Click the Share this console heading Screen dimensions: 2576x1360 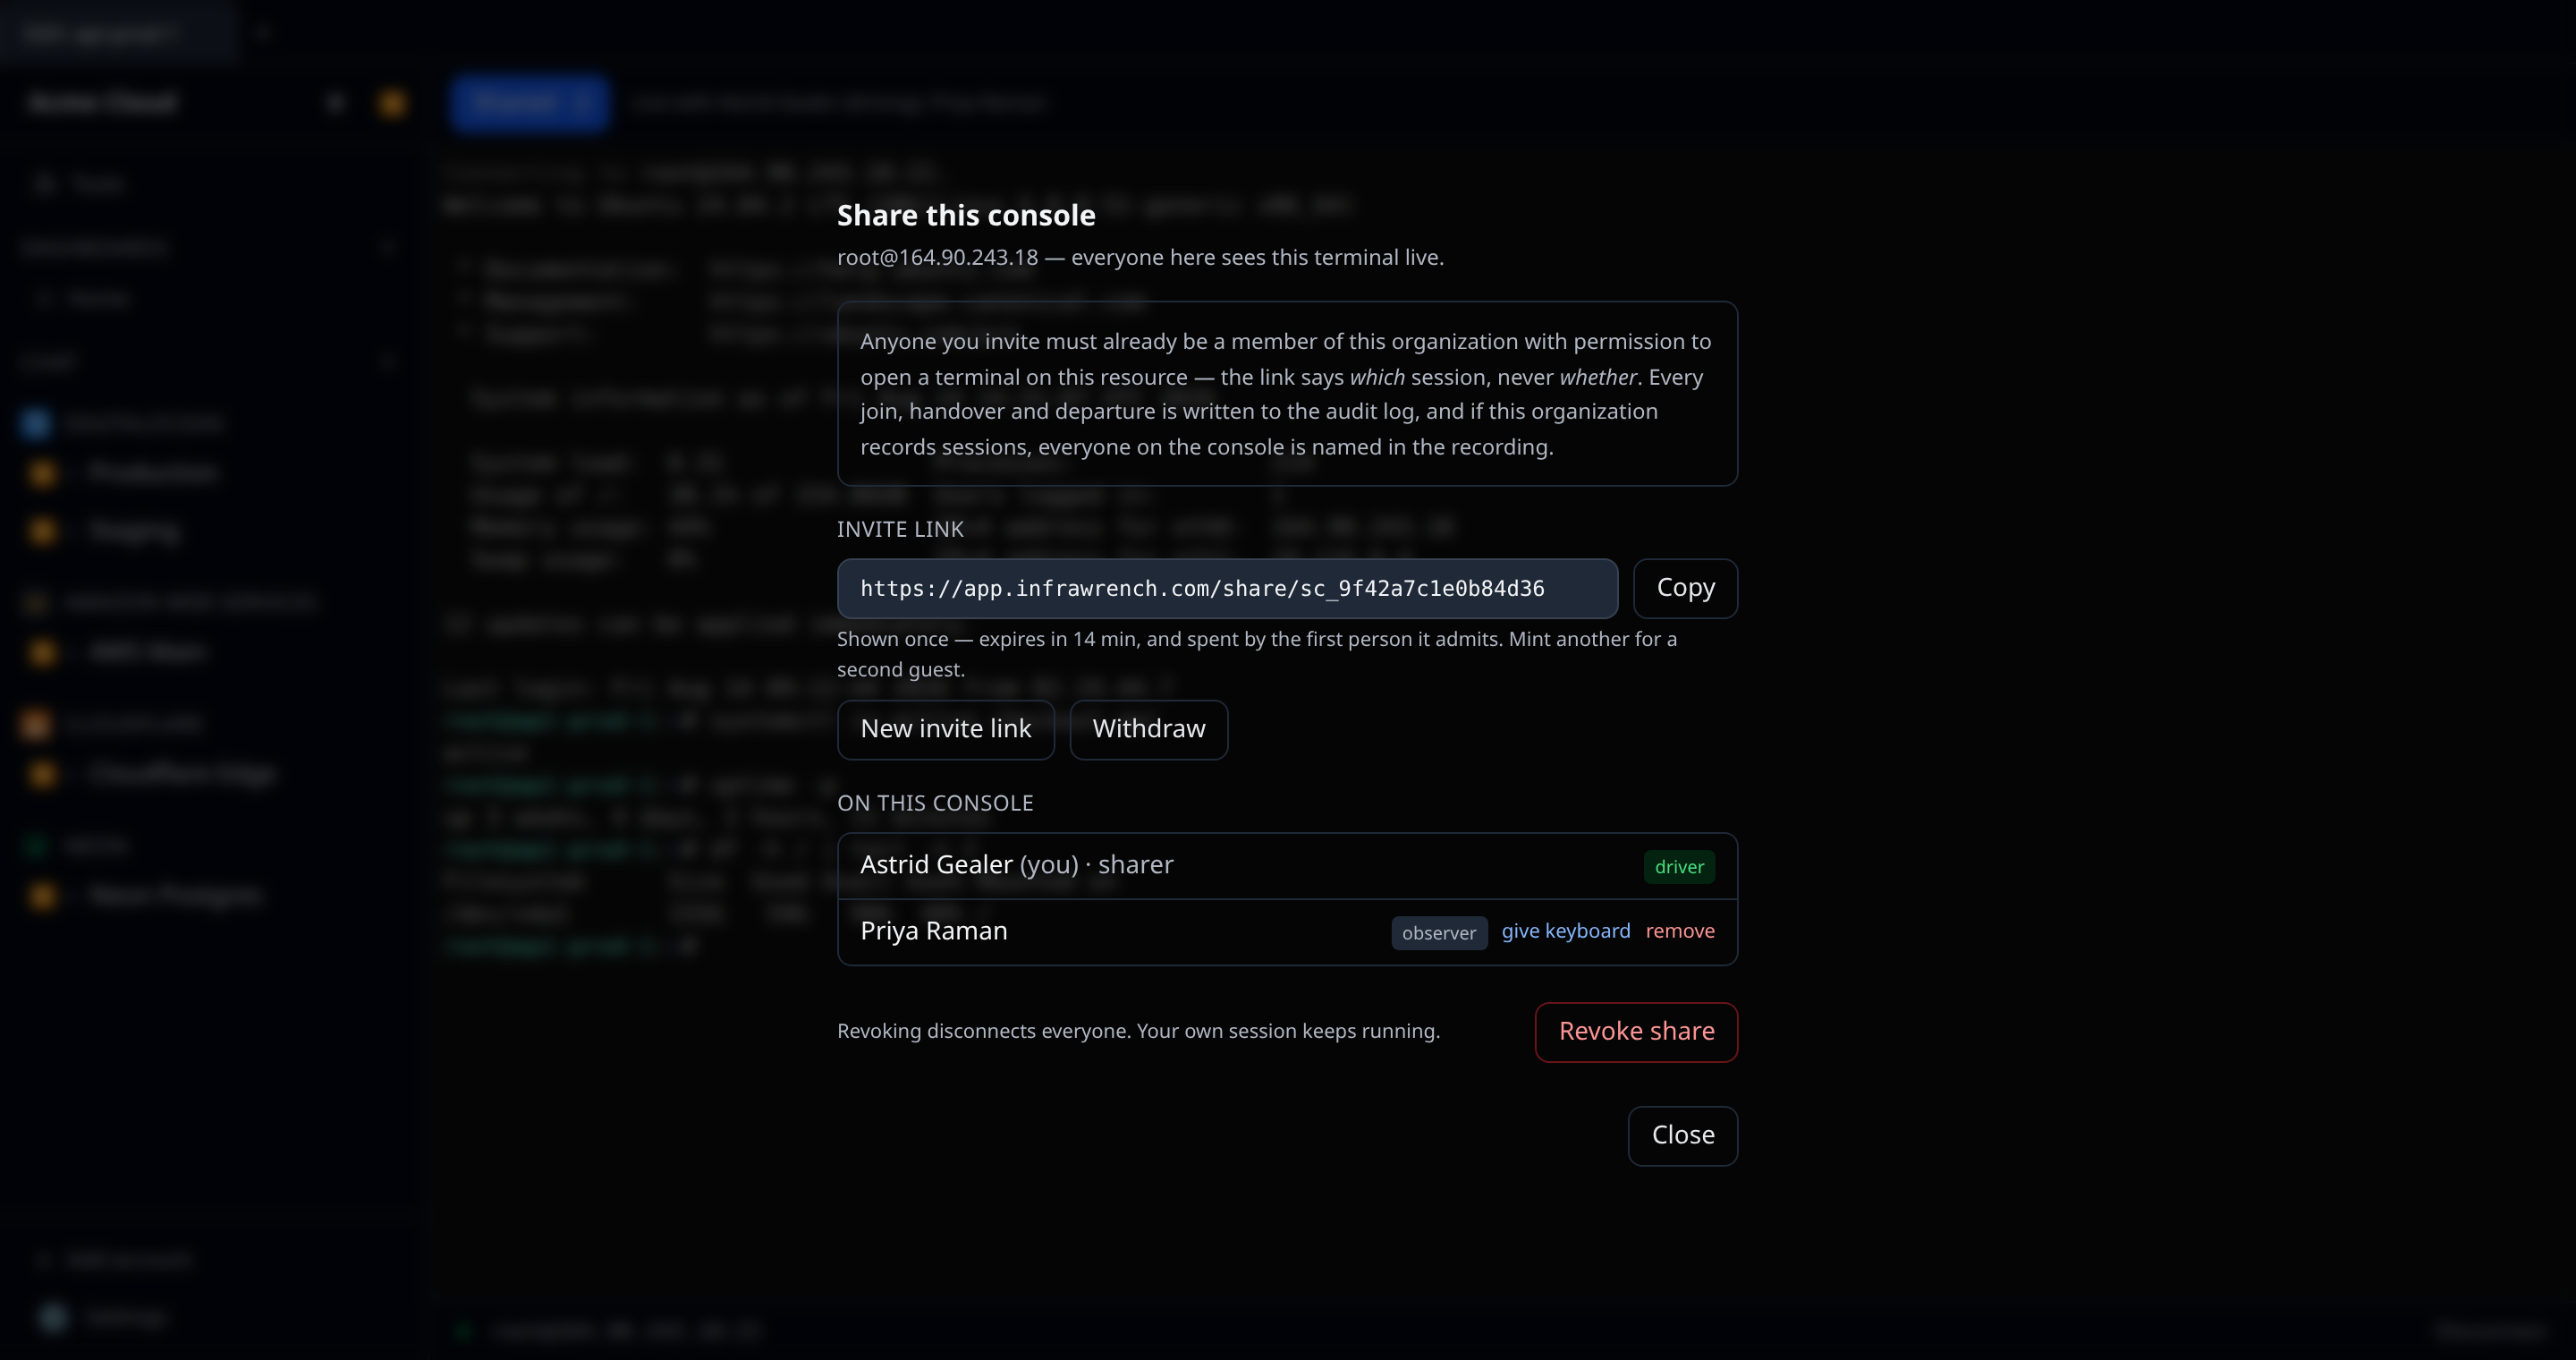pyautogui.click(x=966, y=215)
